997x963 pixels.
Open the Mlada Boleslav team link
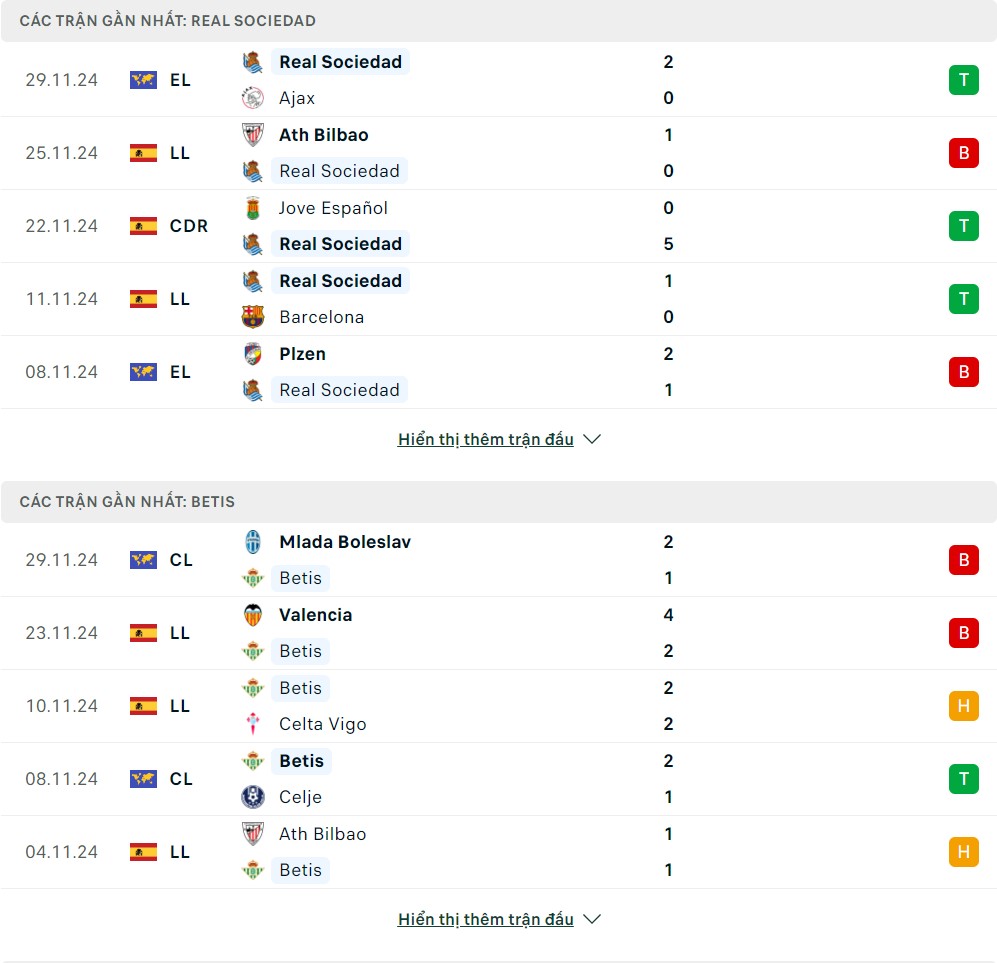coord(344,542)
